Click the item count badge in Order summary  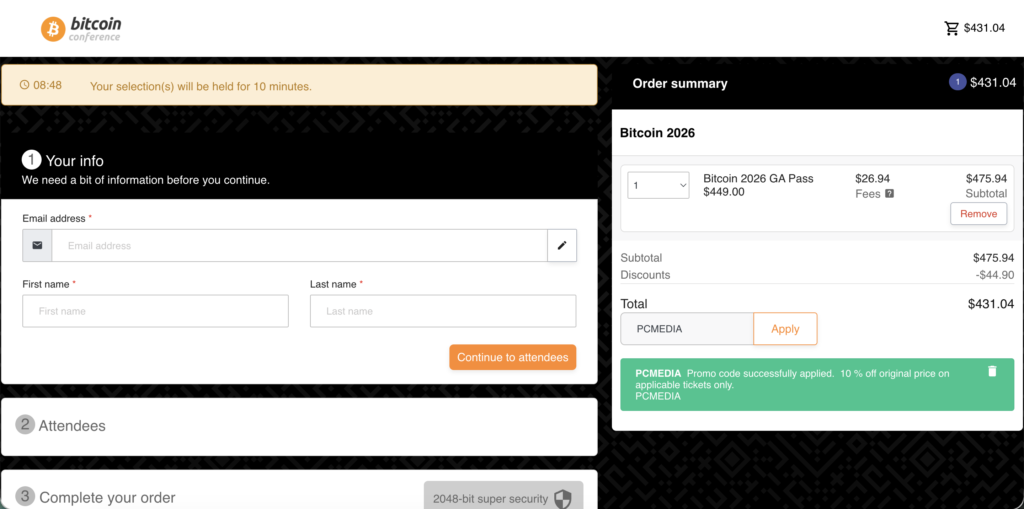(x=957, y=83)
